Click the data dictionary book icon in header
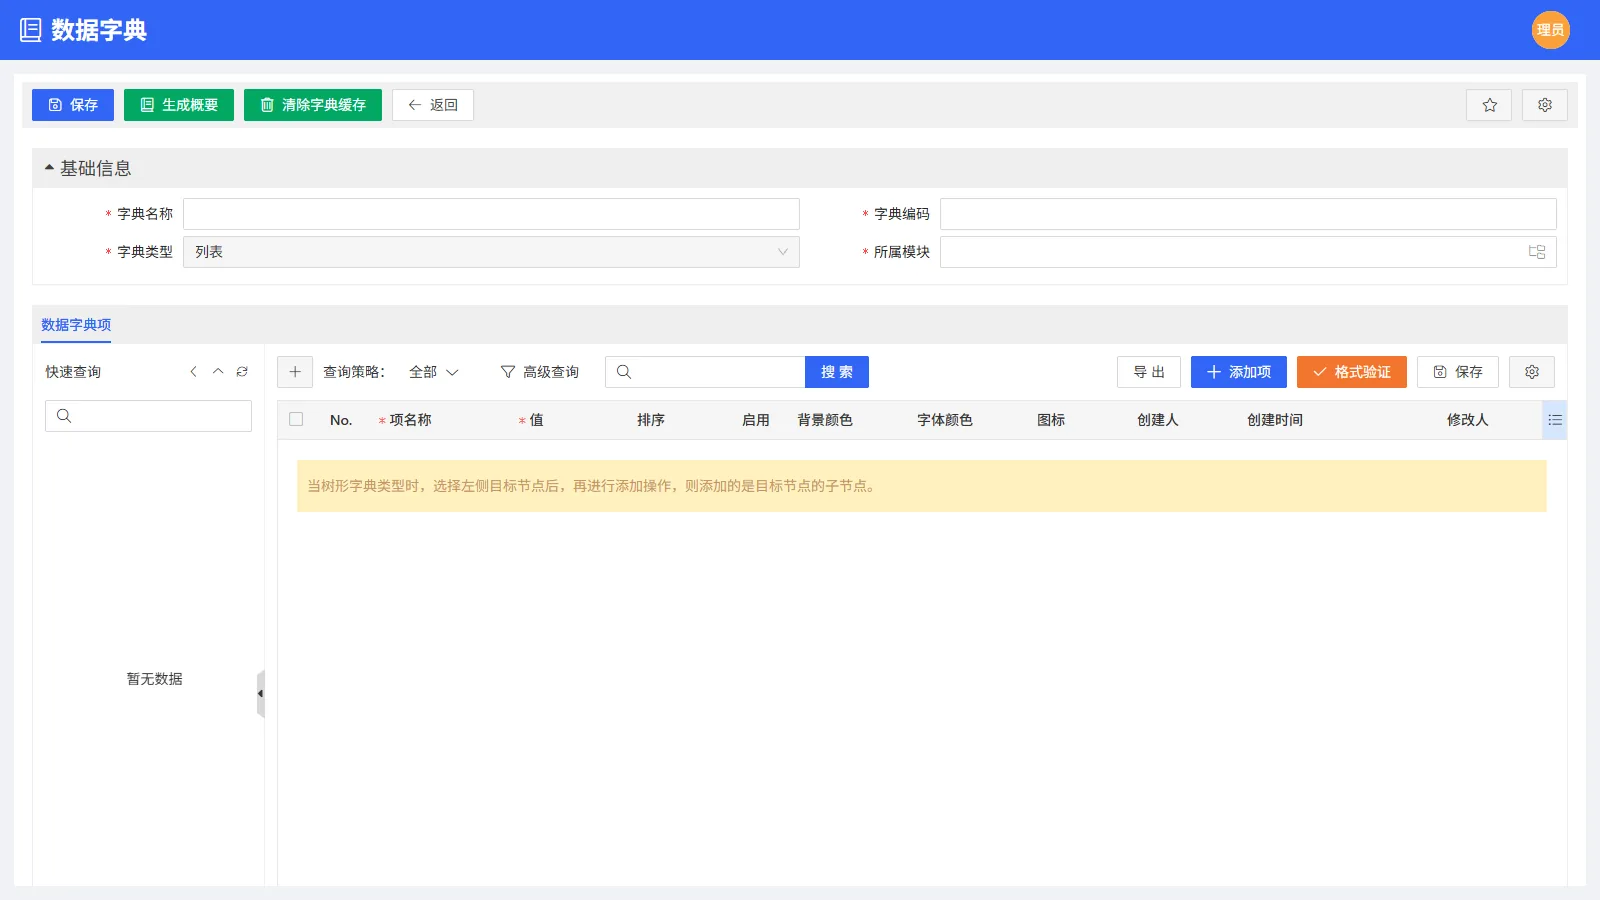Viewport: 1600px width, 900px height. click(31, 30)
